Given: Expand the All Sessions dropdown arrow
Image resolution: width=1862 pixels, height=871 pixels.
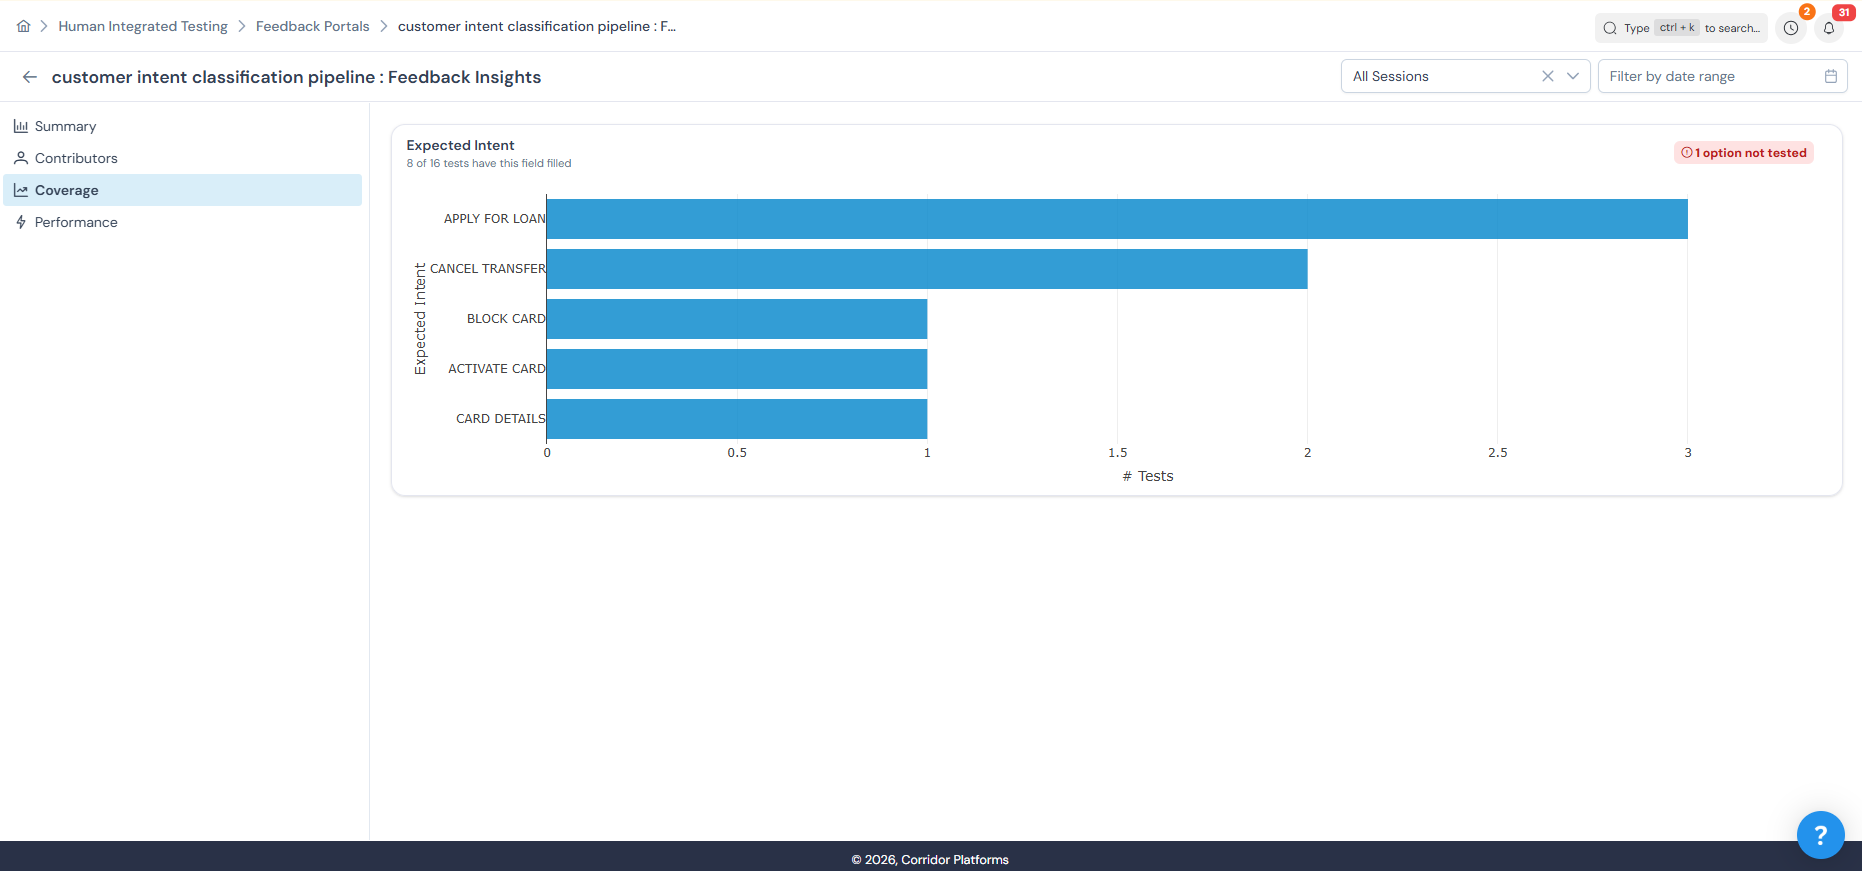Looking at the screenshot, I should click(1573, 76).
